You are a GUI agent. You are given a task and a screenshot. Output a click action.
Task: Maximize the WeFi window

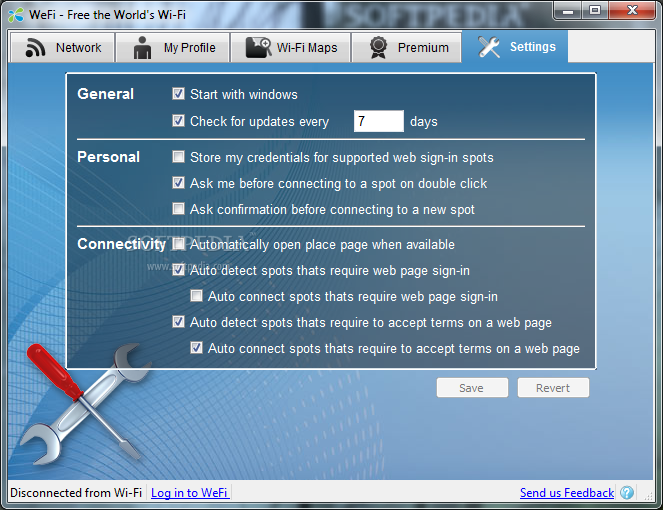595,11
